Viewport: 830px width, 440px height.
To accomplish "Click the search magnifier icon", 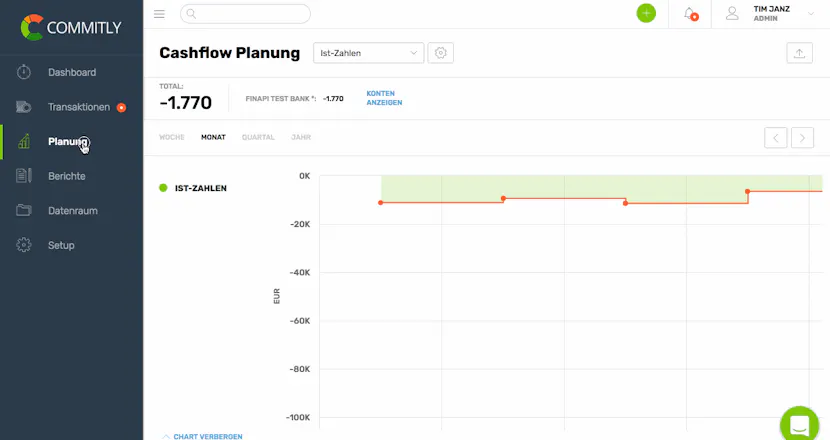I will point(192,14).
